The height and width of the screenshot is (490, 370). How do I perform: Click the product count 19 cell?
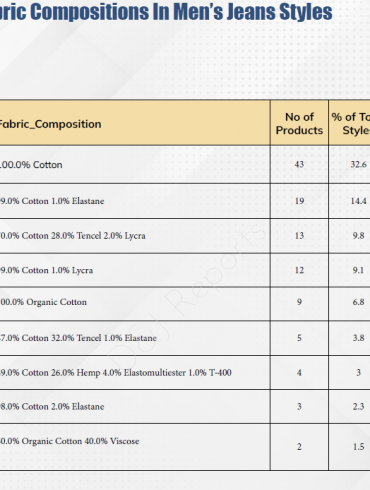click(x=299, y=201)
